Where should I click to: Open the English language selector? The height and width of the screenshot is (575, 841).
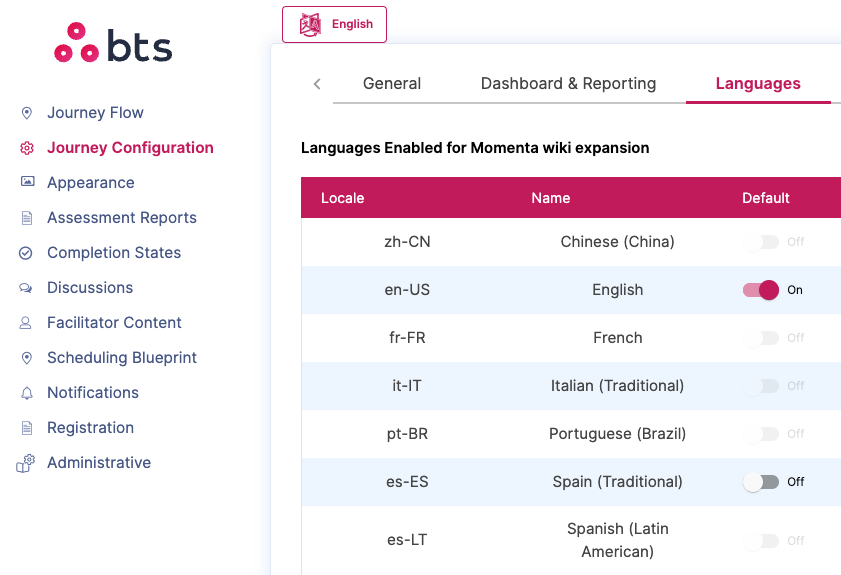[x=334, y=25]
